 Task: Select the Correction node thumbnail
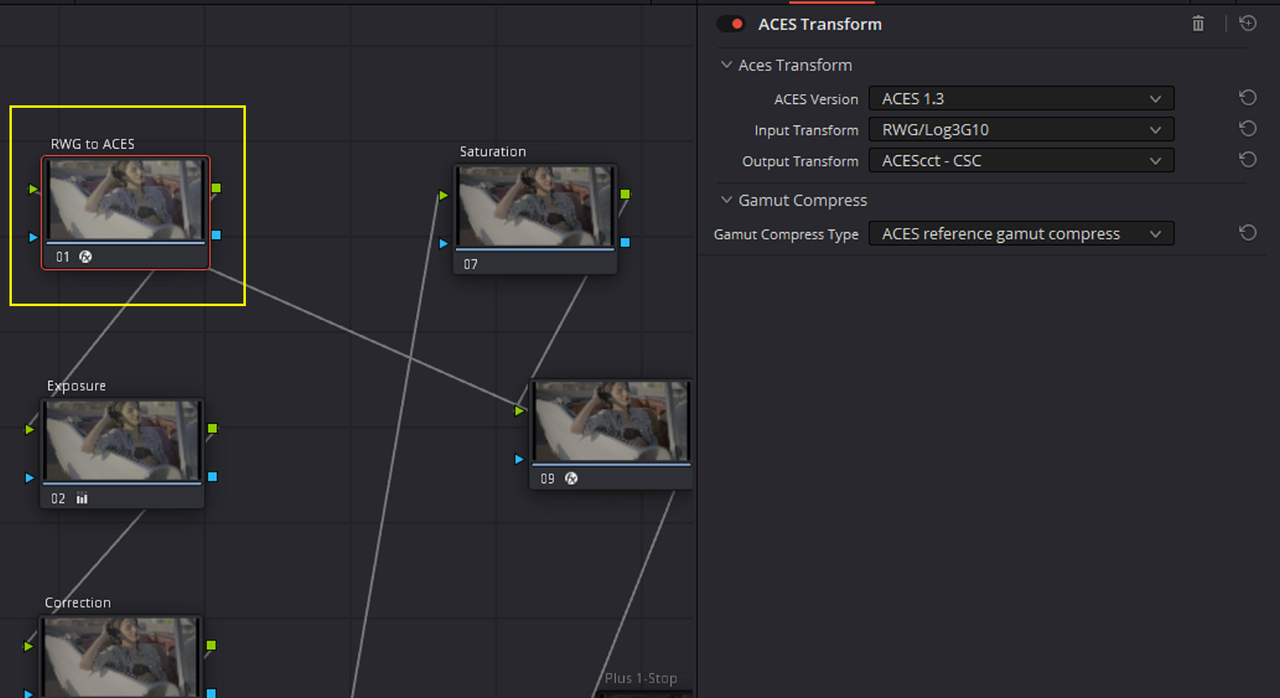[122, 657]
